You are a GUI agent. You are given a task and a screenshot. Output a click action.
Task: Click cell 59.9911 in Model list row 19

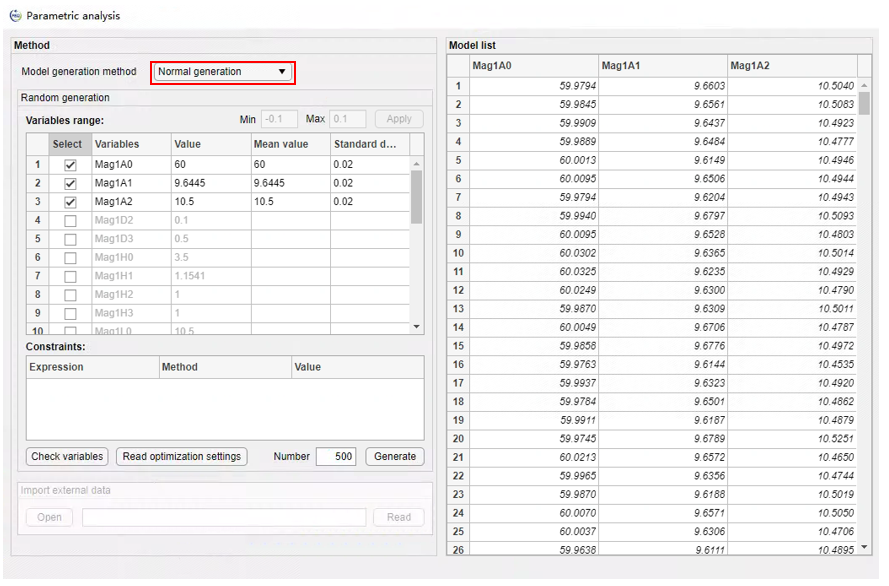(x=534, y=420)
